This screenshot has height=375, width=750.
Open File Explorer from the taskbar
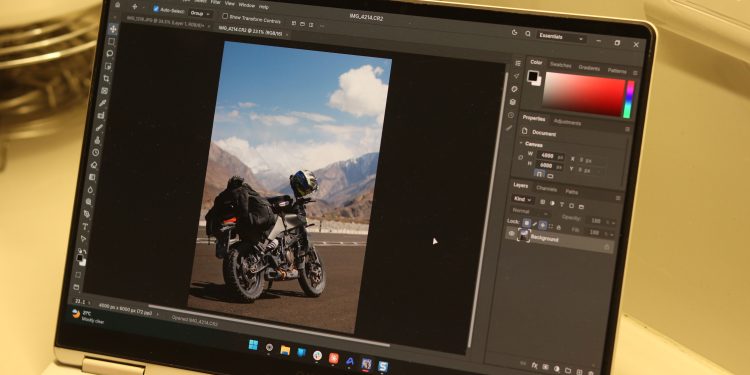point(285,350)
